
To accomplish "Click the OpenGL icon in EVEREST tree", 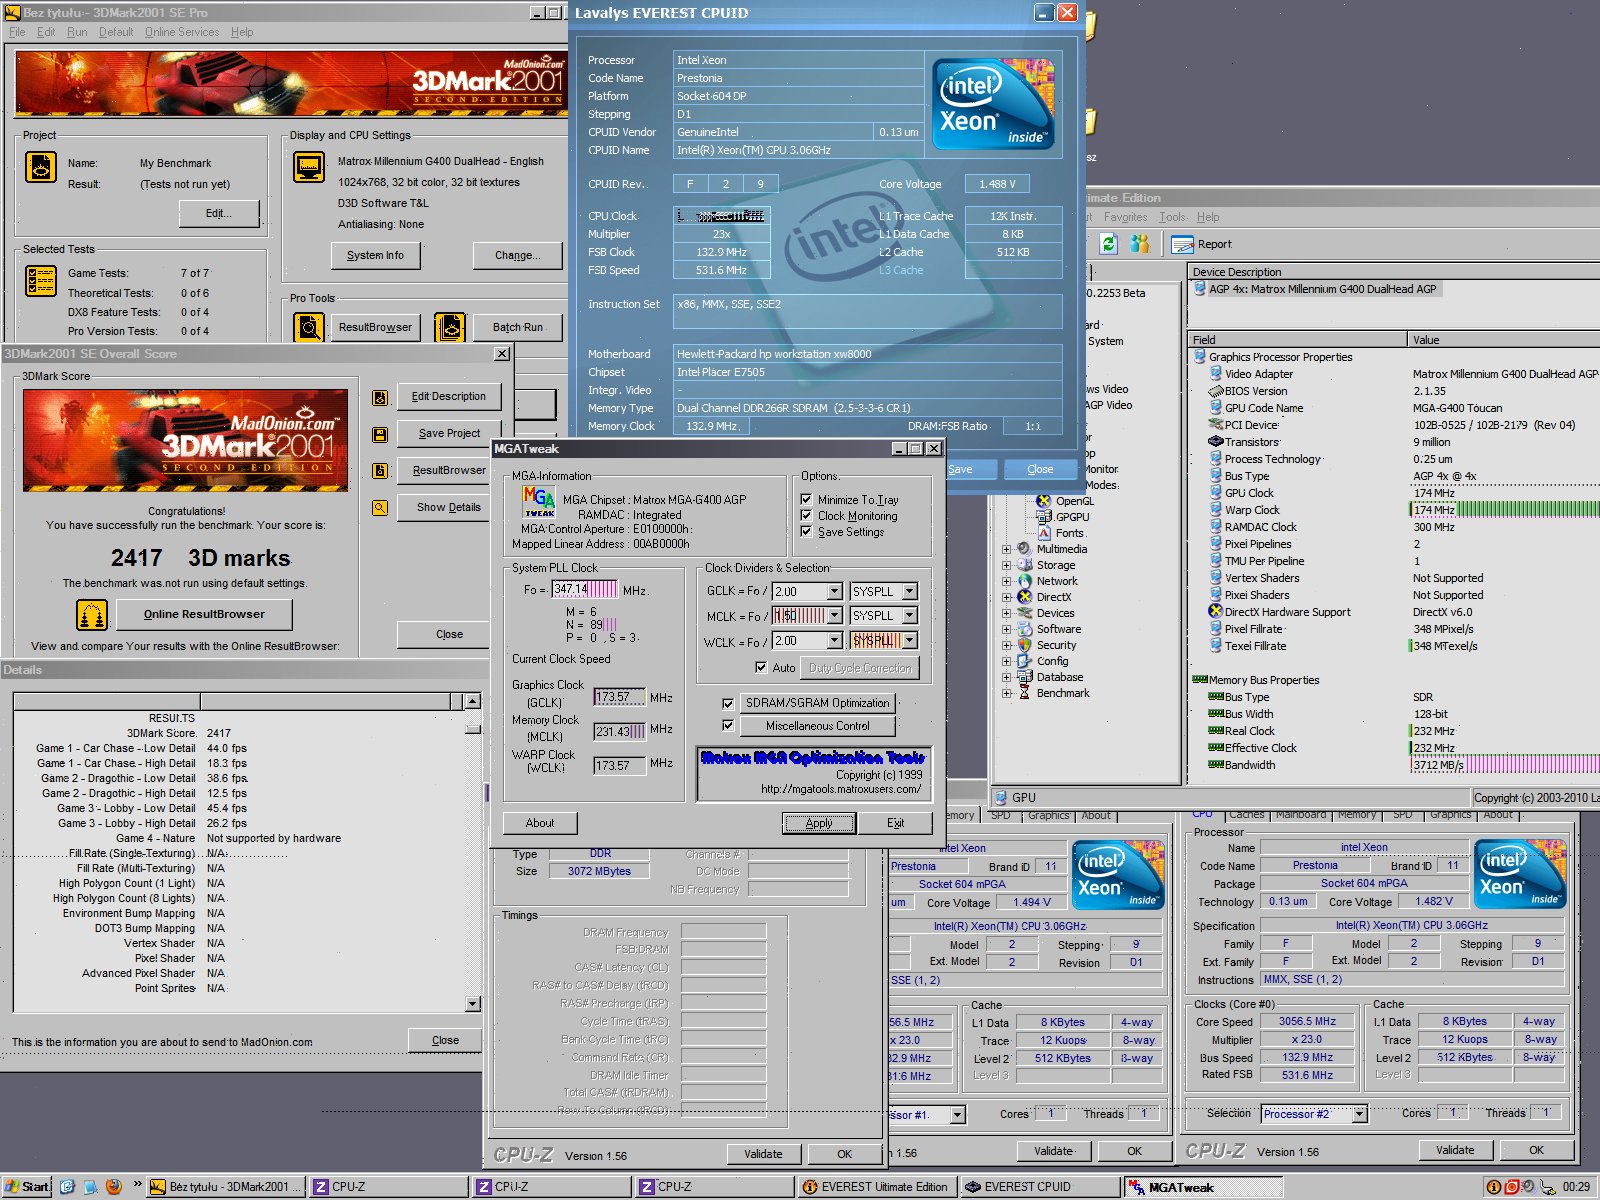I will tap(1044, 501).
